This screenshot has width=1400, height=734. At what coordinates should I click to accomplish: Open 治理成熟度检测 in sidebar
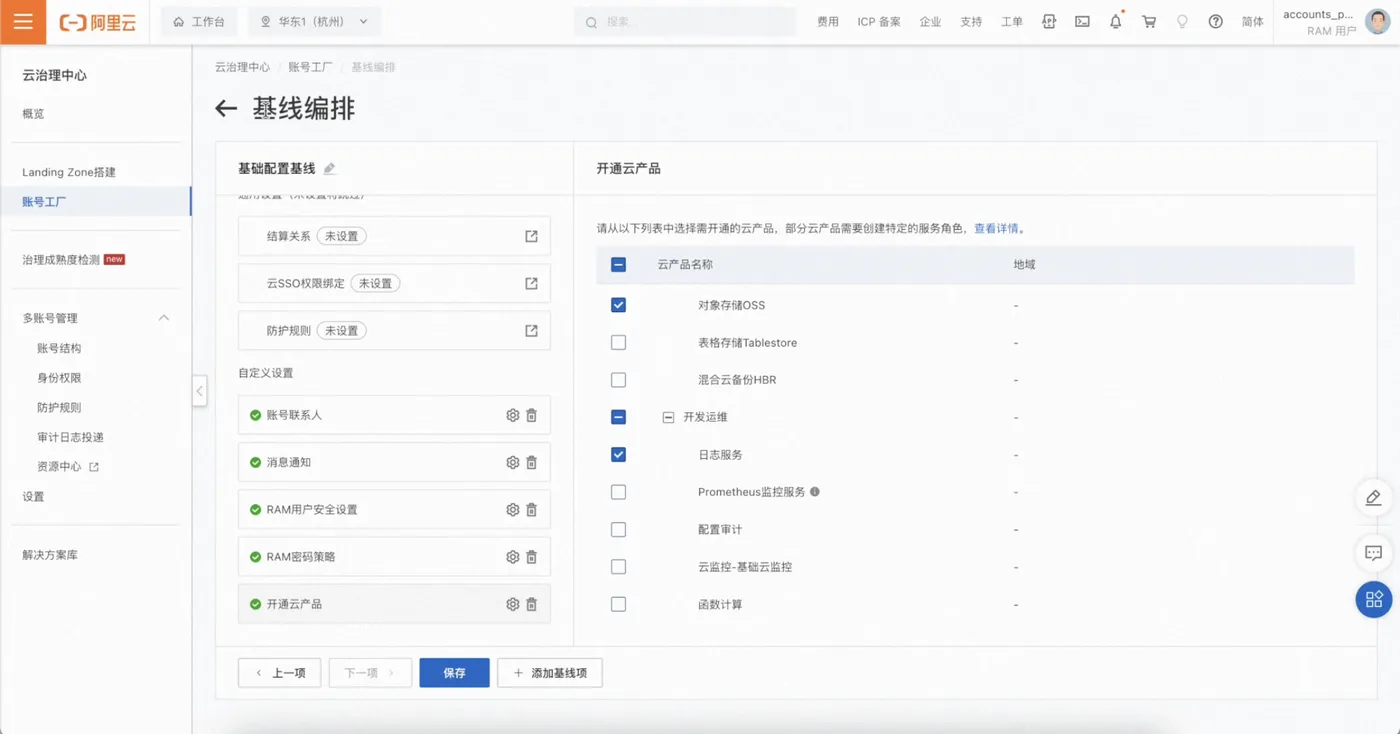coord(61,260)
